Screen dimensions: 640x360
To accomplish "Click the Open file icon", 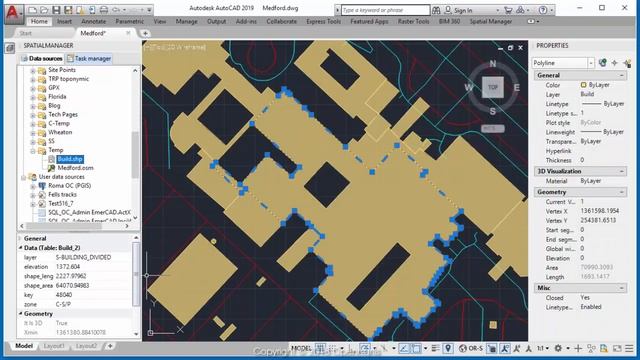I will [x=44, y=10].
